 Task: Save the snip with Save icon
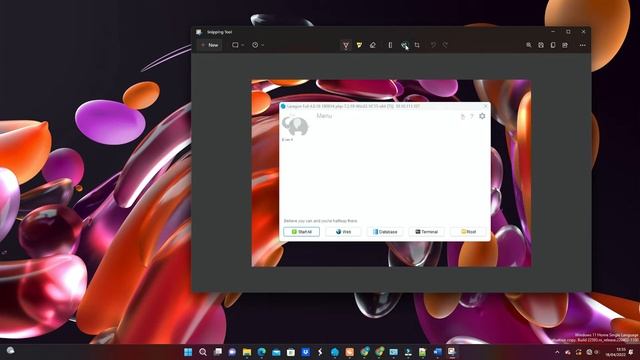pyautogui.click(x=541, y=45)
